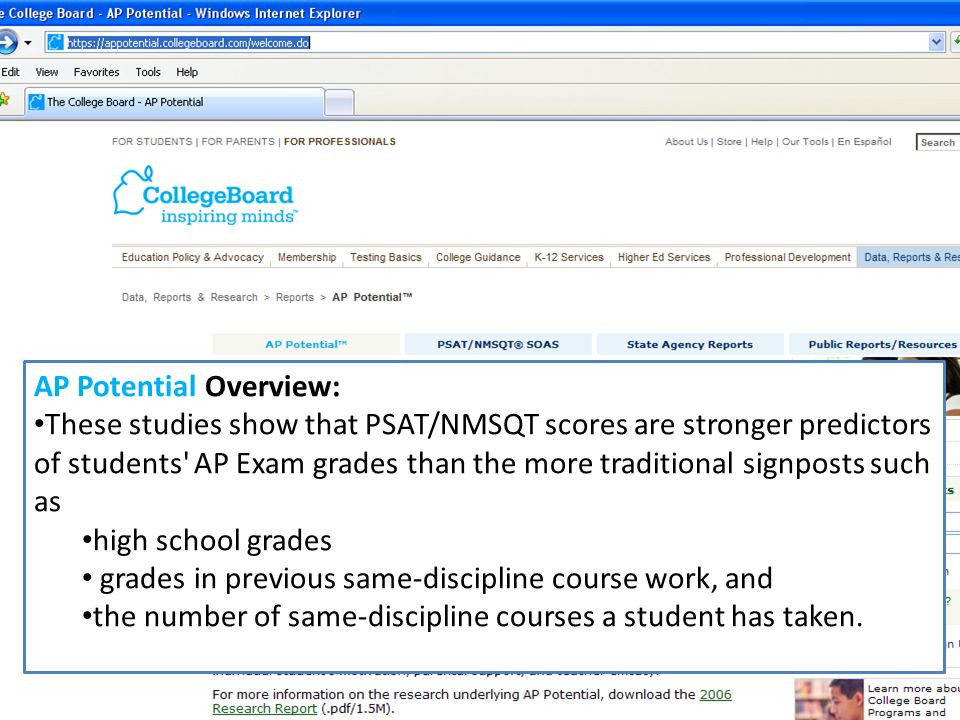The width and height of the screenshot is (960, 720).
Task: Open the Higher Ed Services nav item
Action: [664, 257]
